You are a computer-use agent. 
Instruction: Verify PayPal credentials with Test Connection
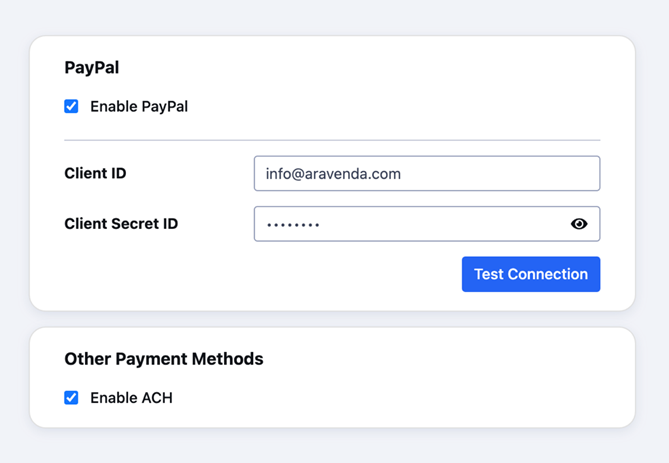[531, 274]
